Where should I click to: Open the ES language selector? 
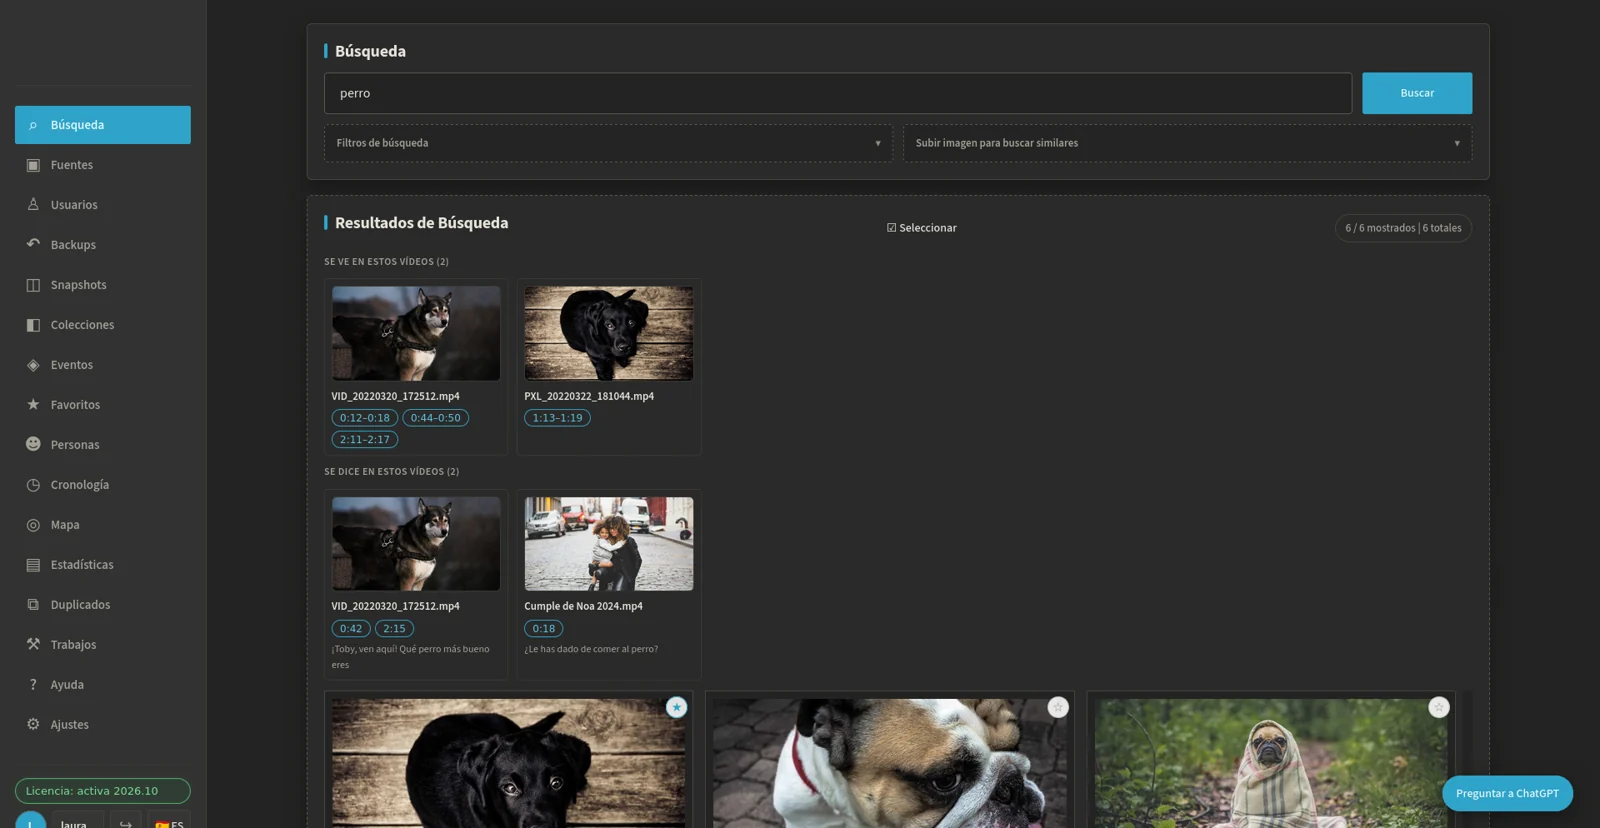pos(169,823)
